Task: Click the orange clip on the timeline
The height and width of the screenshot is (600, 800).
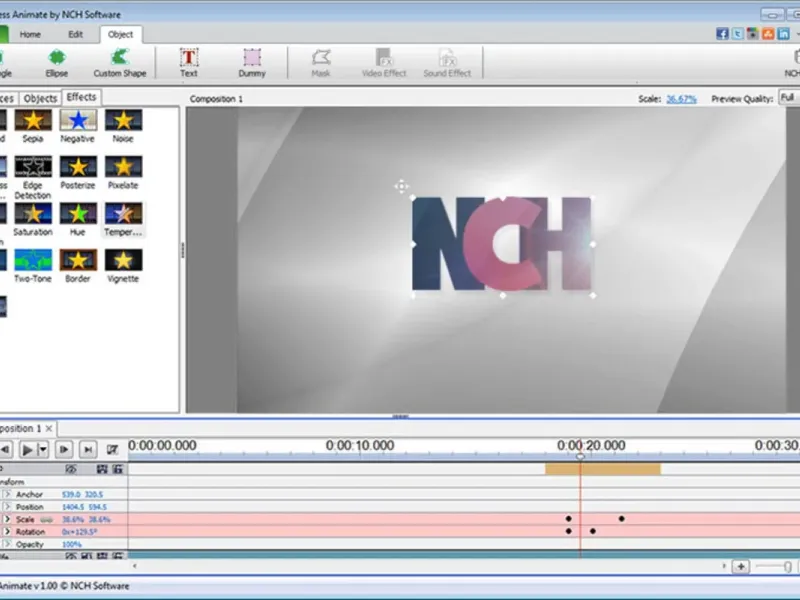Action: (x=603, y=469)
